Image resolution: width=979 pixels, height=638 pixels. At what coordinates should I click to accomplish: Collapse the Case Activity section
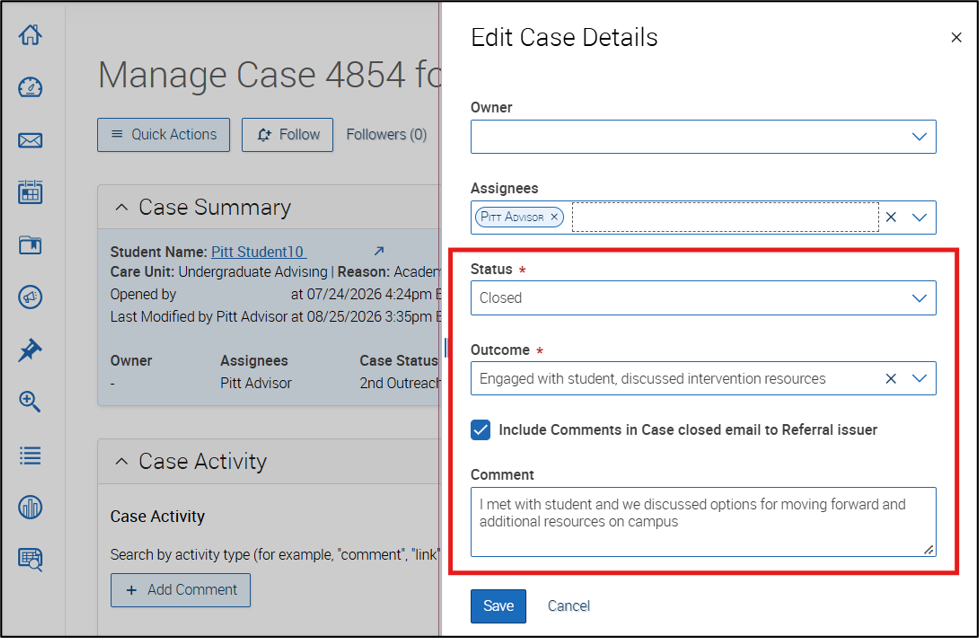(x=122, y=461)
